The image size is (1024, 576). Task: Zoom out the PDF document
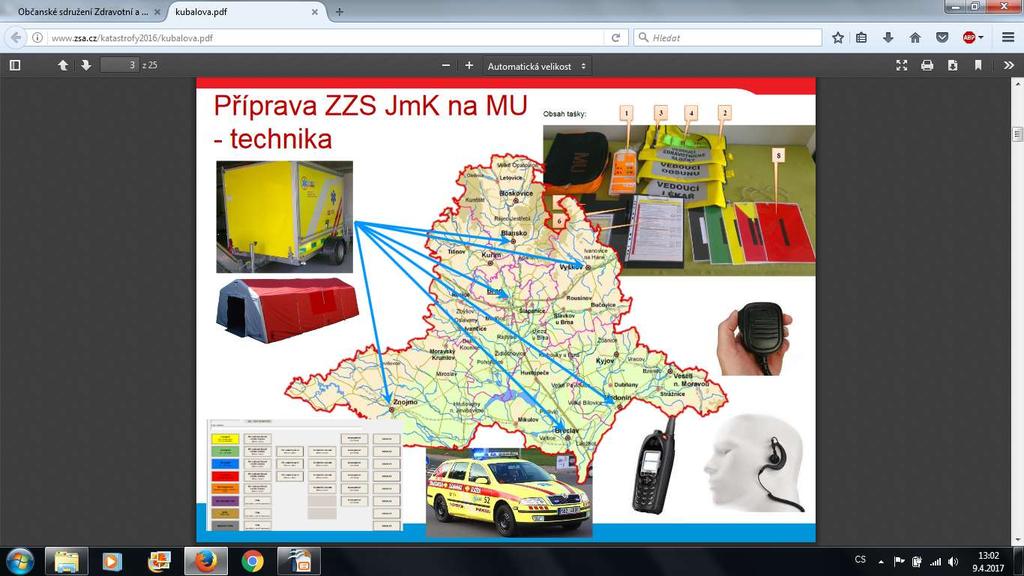point(446,65)
